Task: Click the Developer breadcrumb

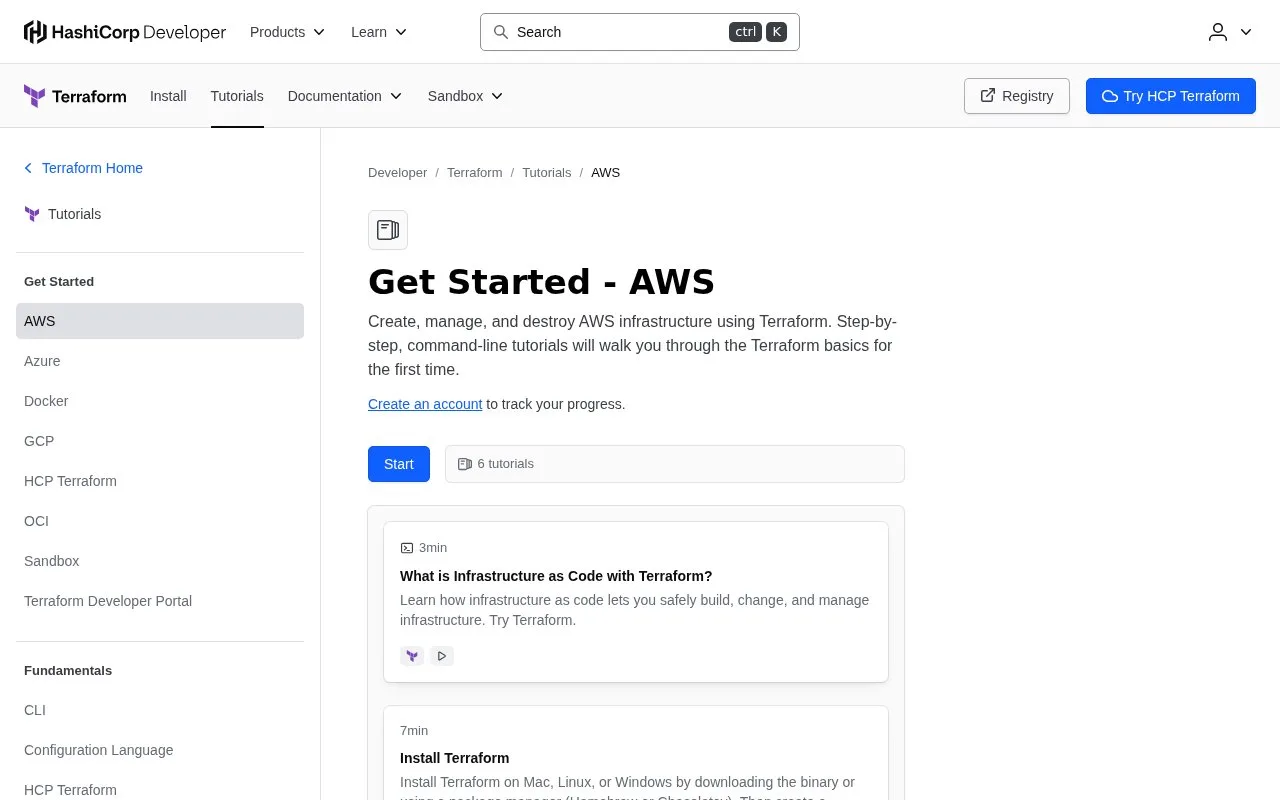Action: [x=397, y=173]
